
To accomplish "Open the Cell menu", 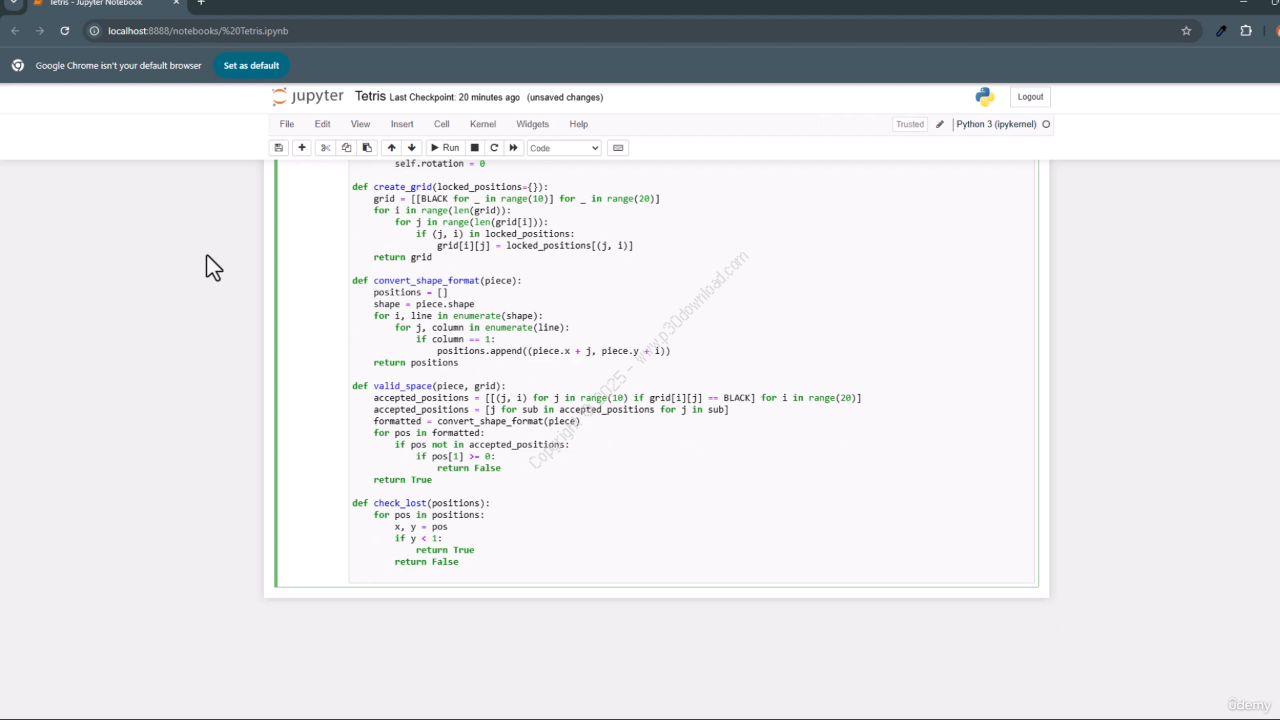I will click(441, 124).
